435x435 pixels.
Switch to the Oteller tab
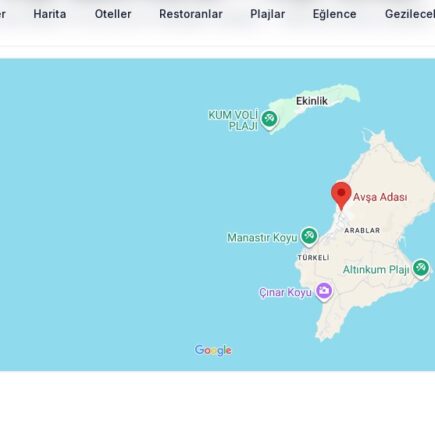coord(113,14)
